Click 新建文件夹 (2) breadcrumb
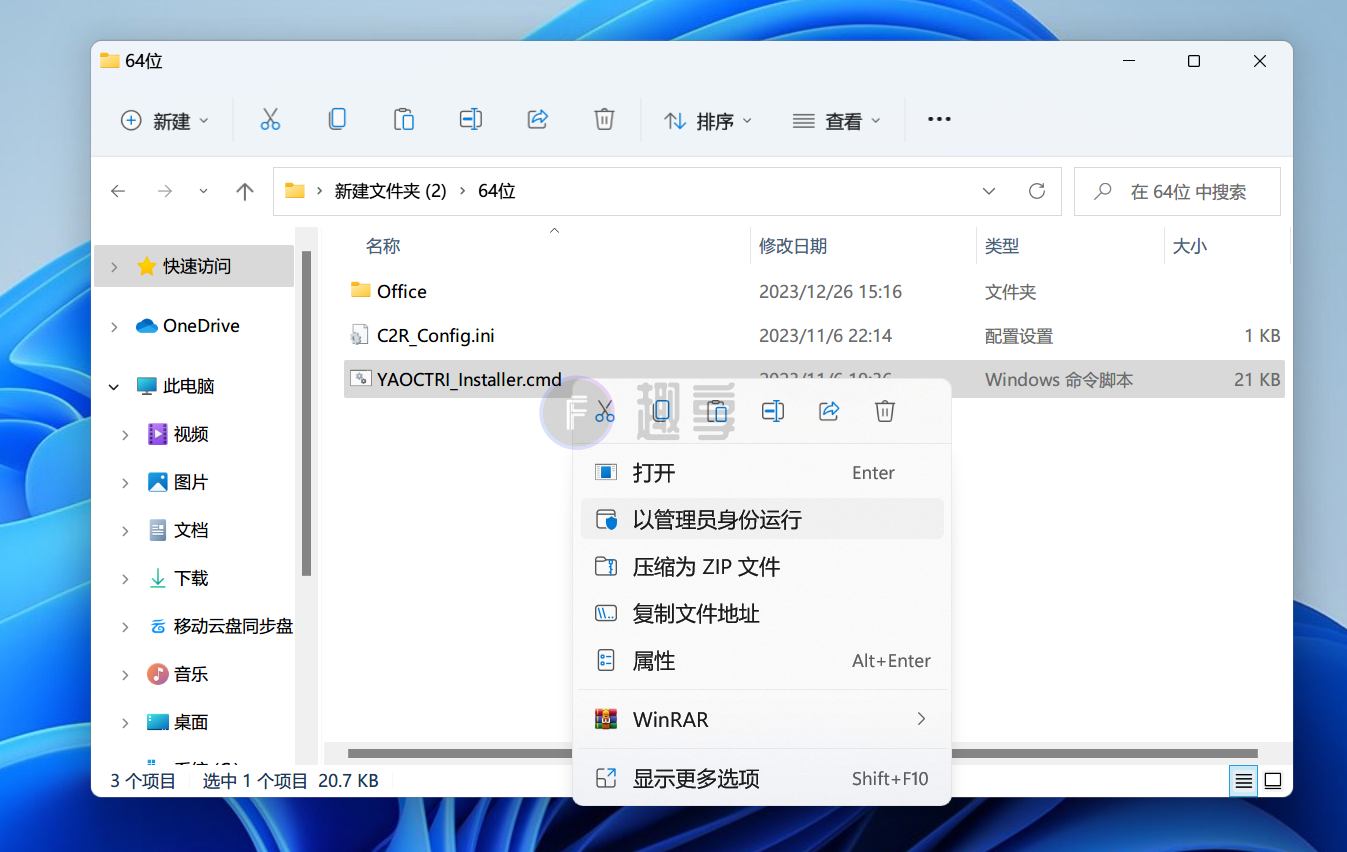 (x=390, y=191)
